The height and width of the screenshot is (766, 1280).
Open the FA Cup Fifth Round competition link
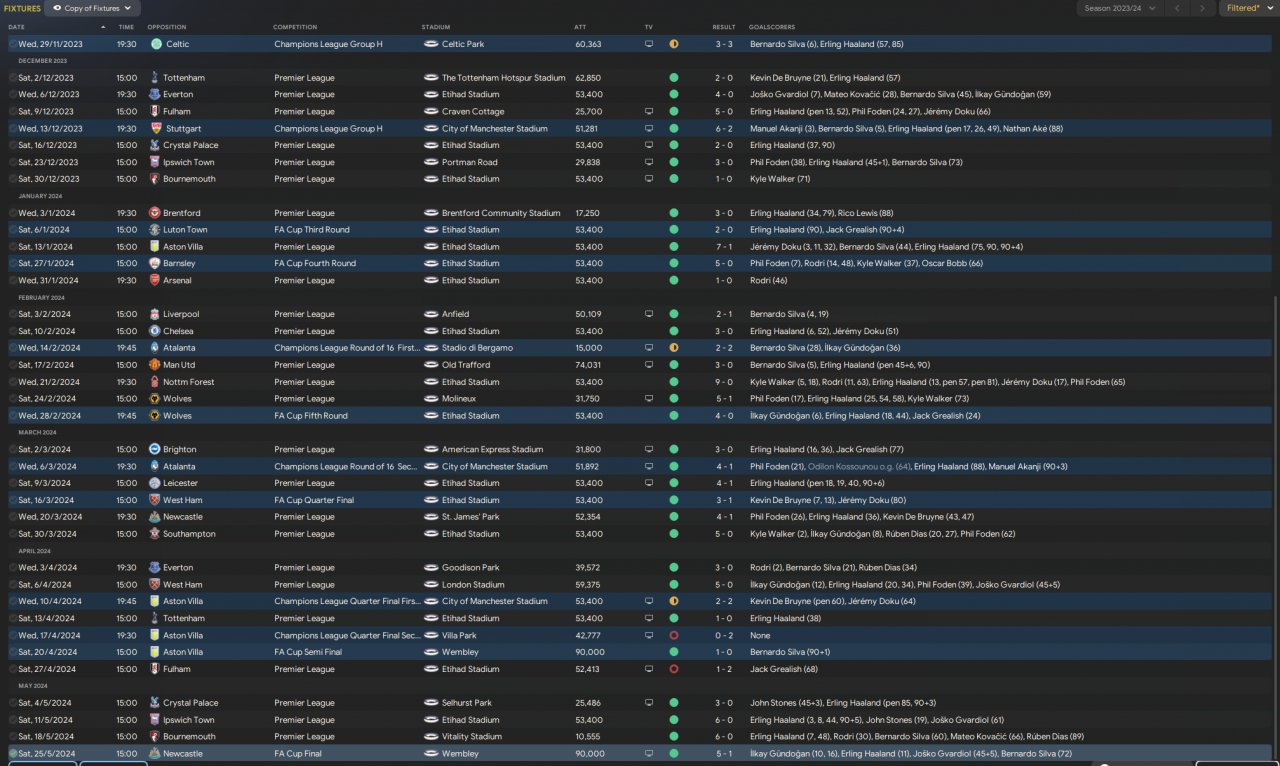click(311, 416)
